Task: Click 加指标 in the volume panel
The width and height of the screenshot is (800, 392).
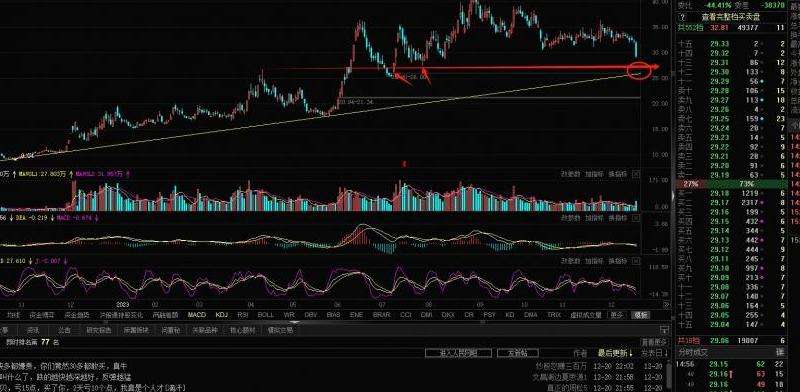Action: click(594, 174)
